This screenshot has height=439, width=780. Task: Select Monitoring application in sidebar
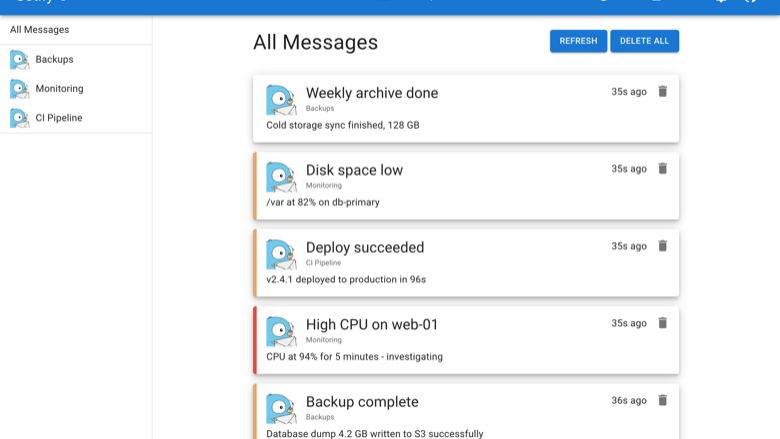click(76, 89)
